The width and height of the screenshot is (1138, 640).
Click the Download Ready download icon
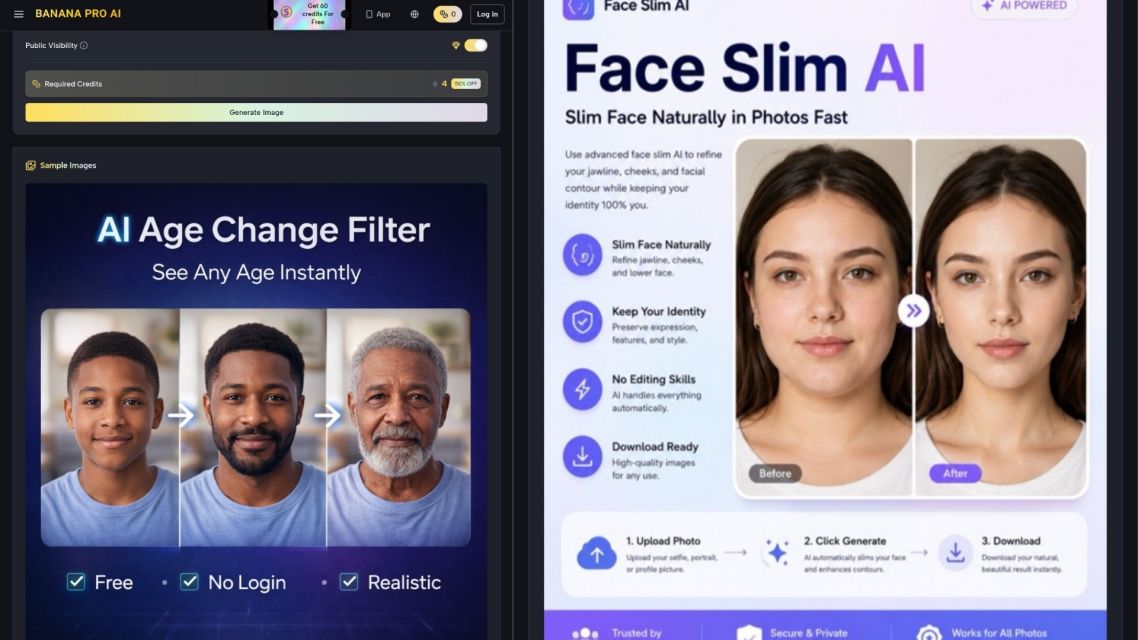(x=582, y=456)
